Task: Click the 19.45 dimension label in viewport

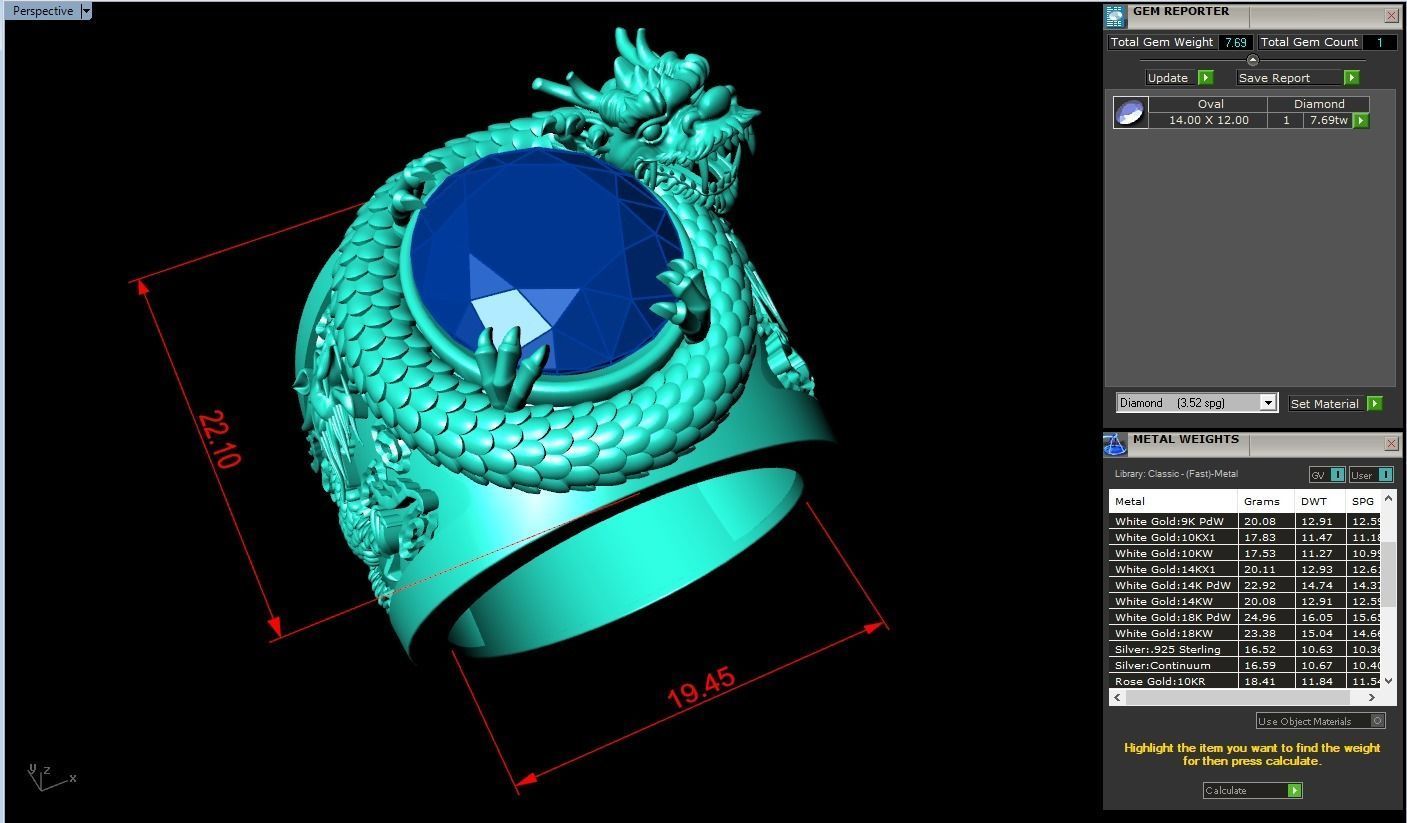Action: (702, 688)
